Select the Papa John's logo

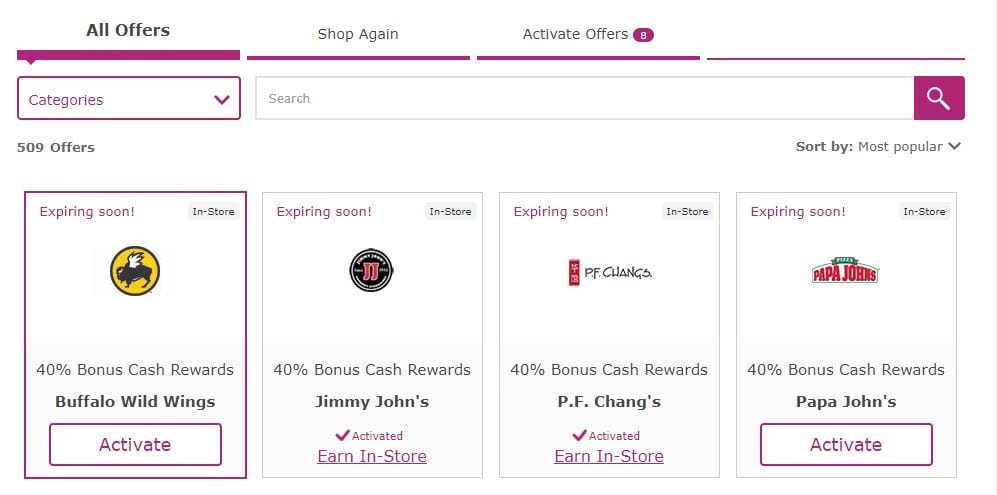(845, 270)
